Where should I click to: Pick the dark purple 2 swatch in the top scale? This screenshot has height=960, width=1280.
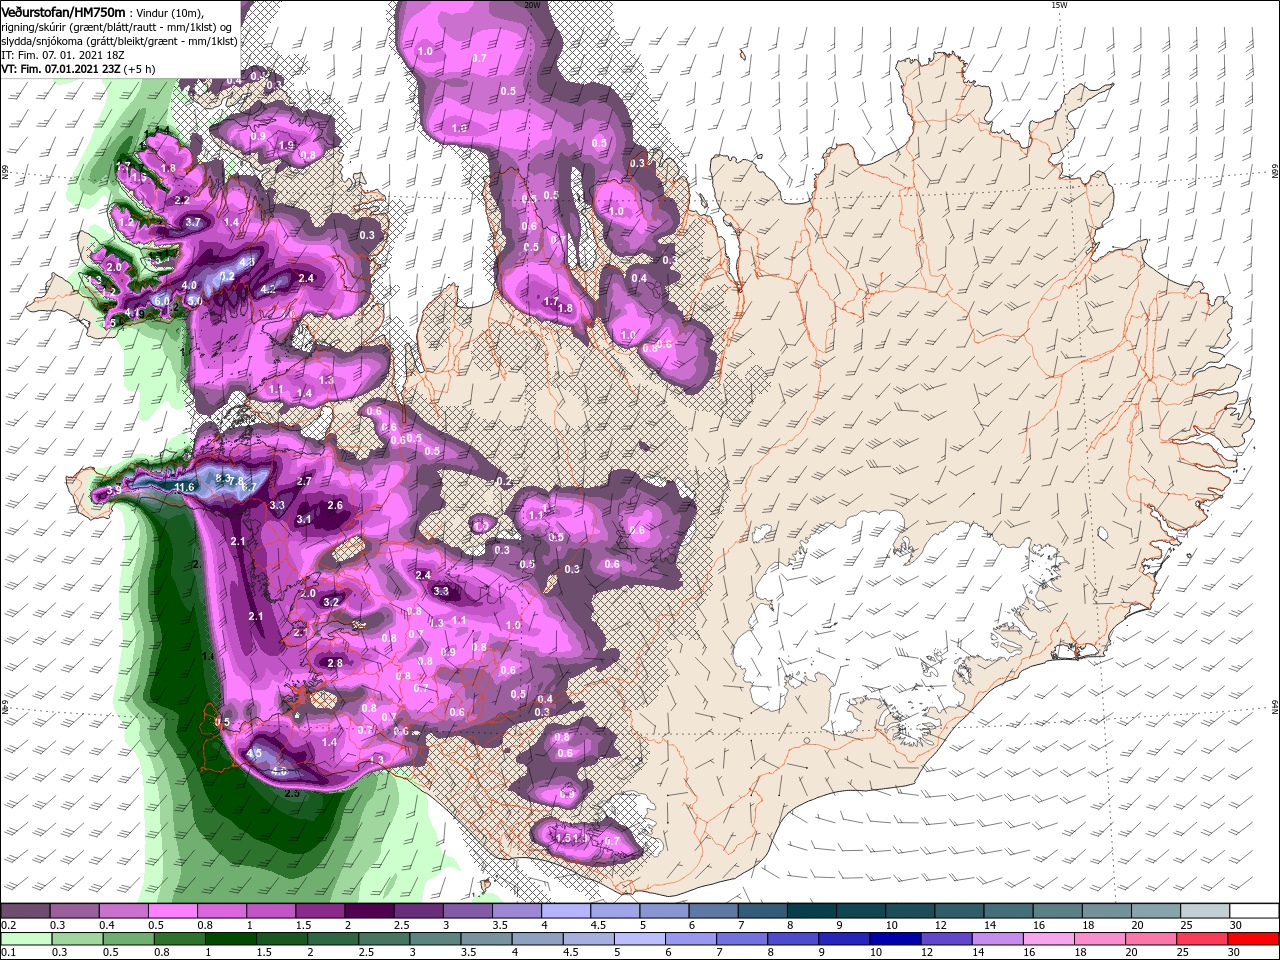(368, 911)
